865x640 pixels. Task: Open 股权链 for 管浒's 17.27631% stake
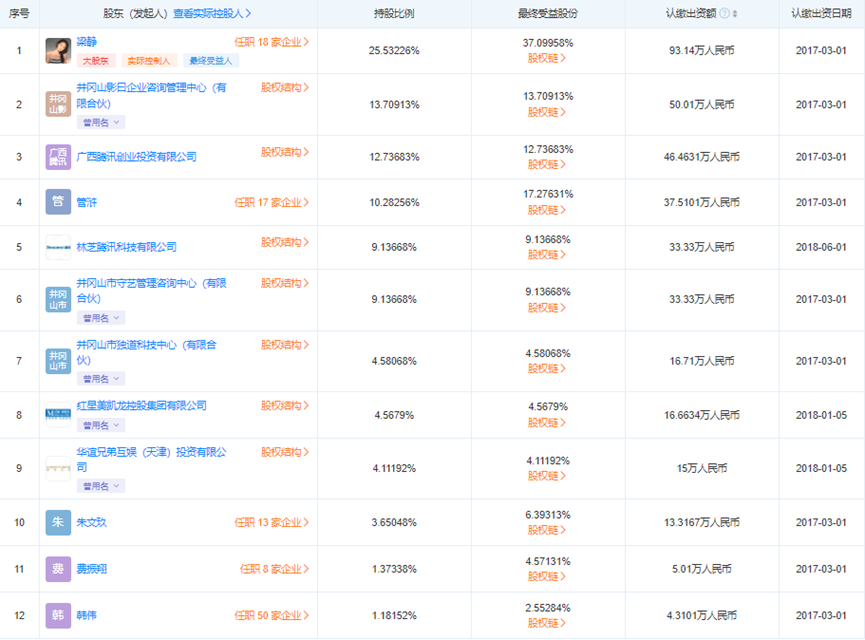[547, 209]
